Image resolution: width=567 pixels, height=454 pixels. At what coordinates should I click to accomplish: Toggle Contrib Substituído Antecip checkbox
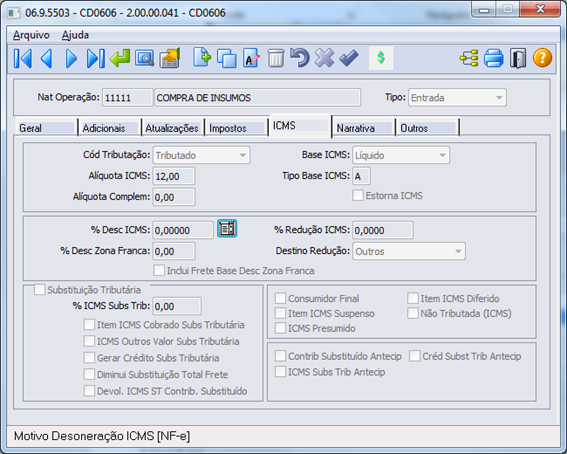(280, 356)
